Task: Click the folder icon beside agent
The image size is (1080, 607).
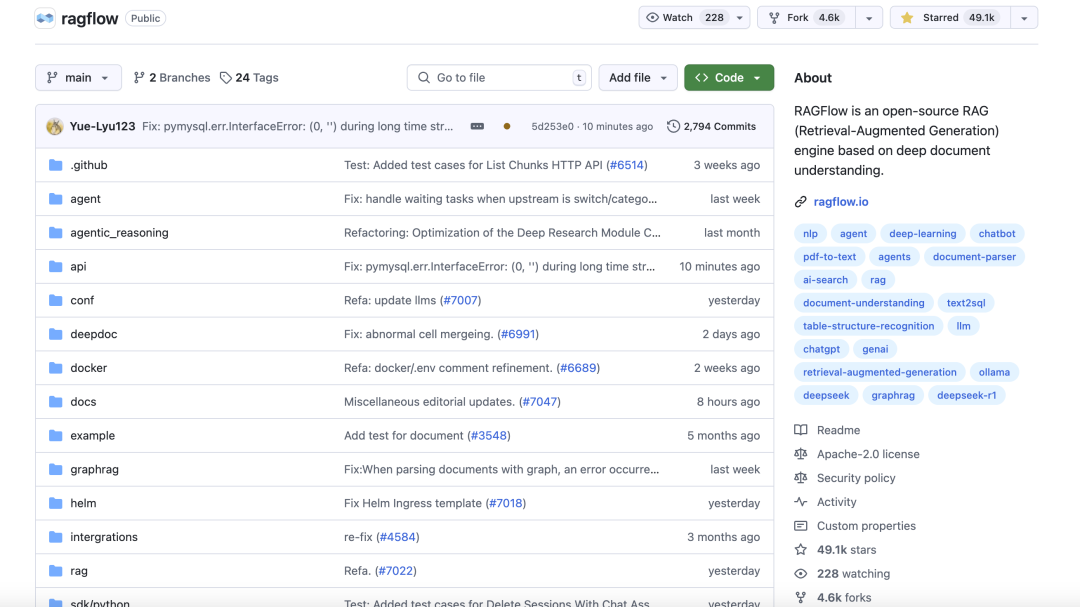Action: 56,199
